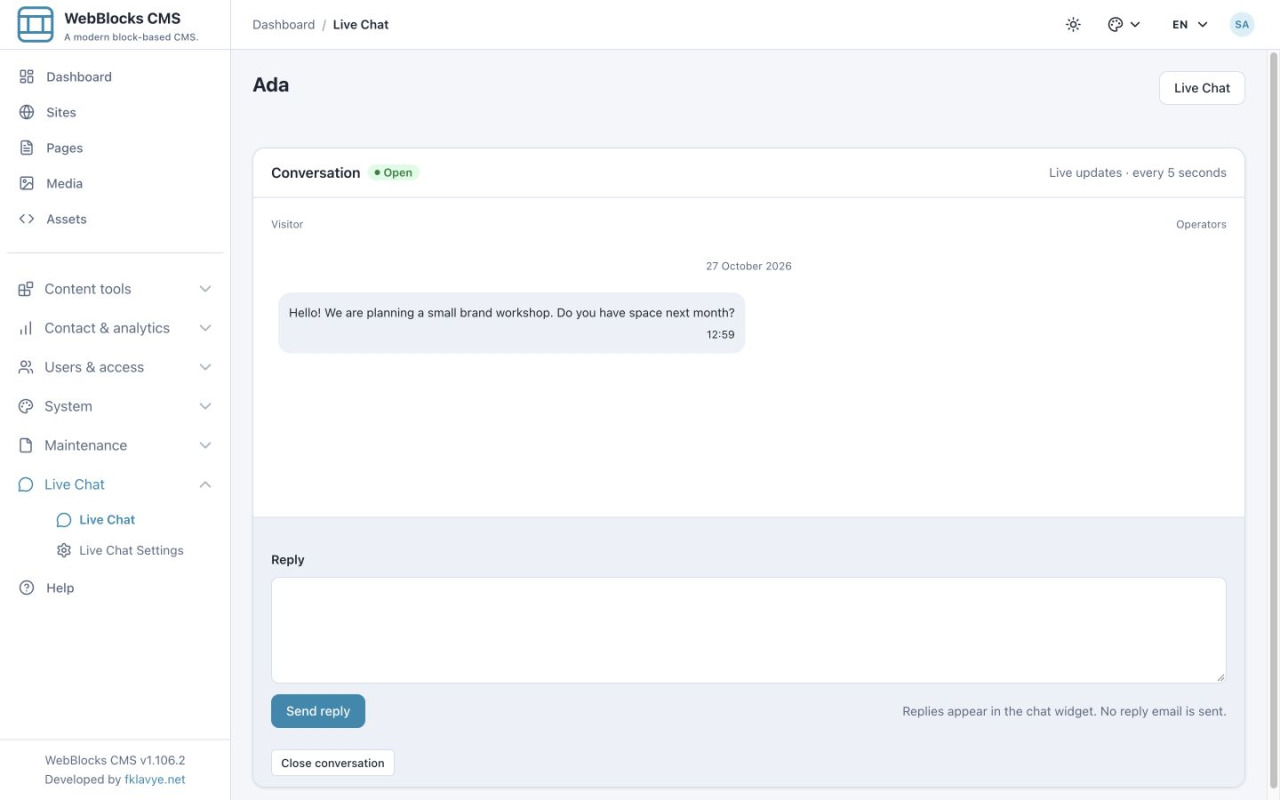
Task: Click the reply textarea resize handle
Action: 1220,677
